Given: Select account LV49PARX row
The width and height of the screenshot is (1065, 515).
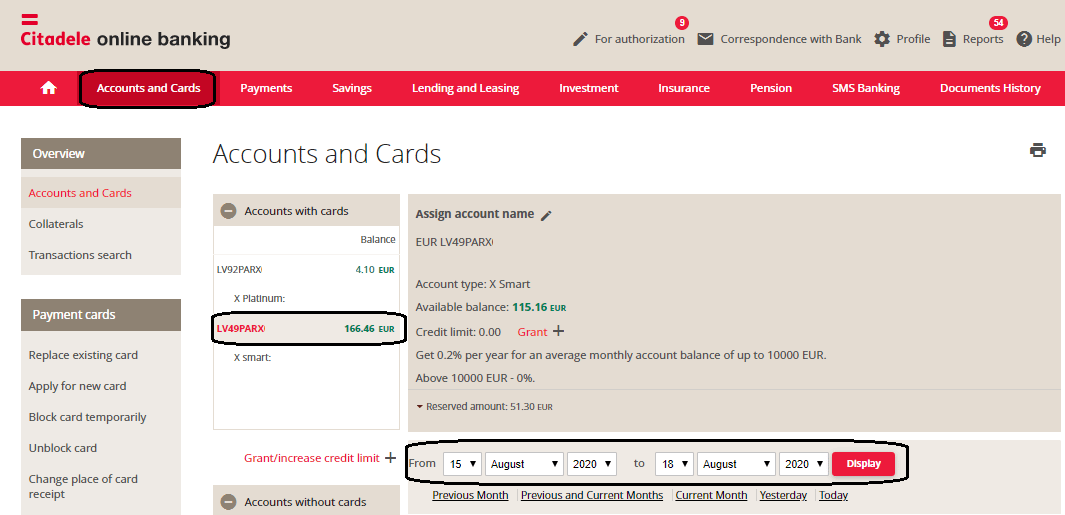Looking at the screenshot, I should (x=306, y=329).
